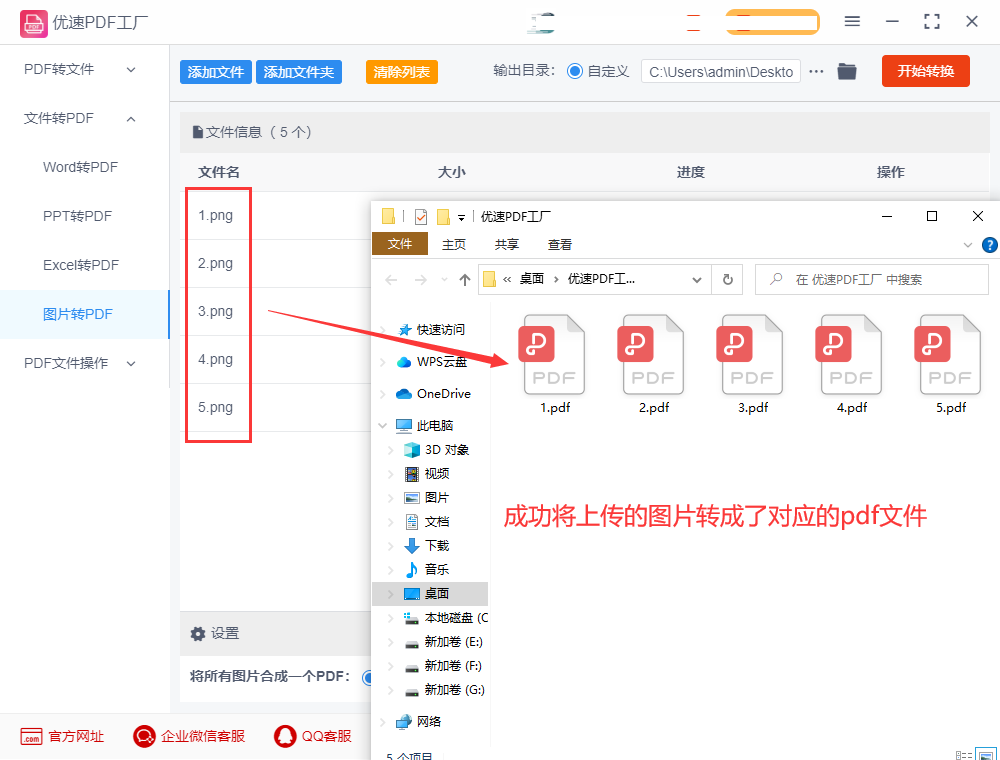
Task: Expand the PDF文件操作 menu section
Action: click(131, 363)
